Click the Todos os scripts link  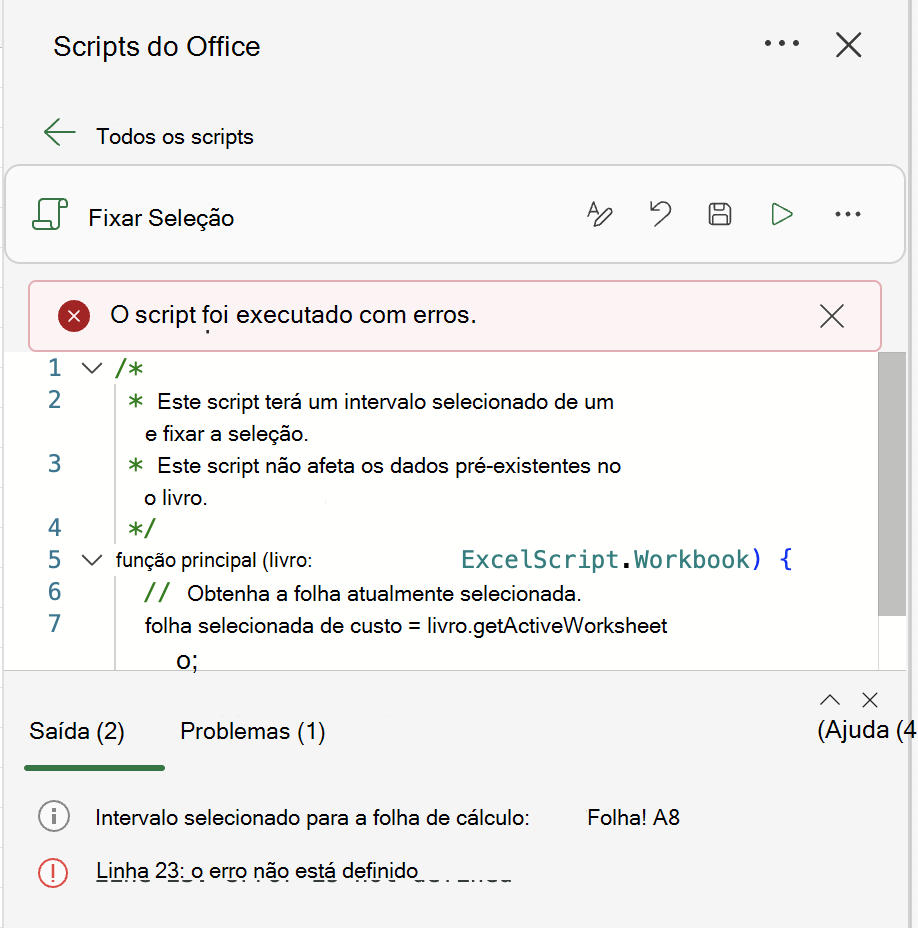coord(175,137)
